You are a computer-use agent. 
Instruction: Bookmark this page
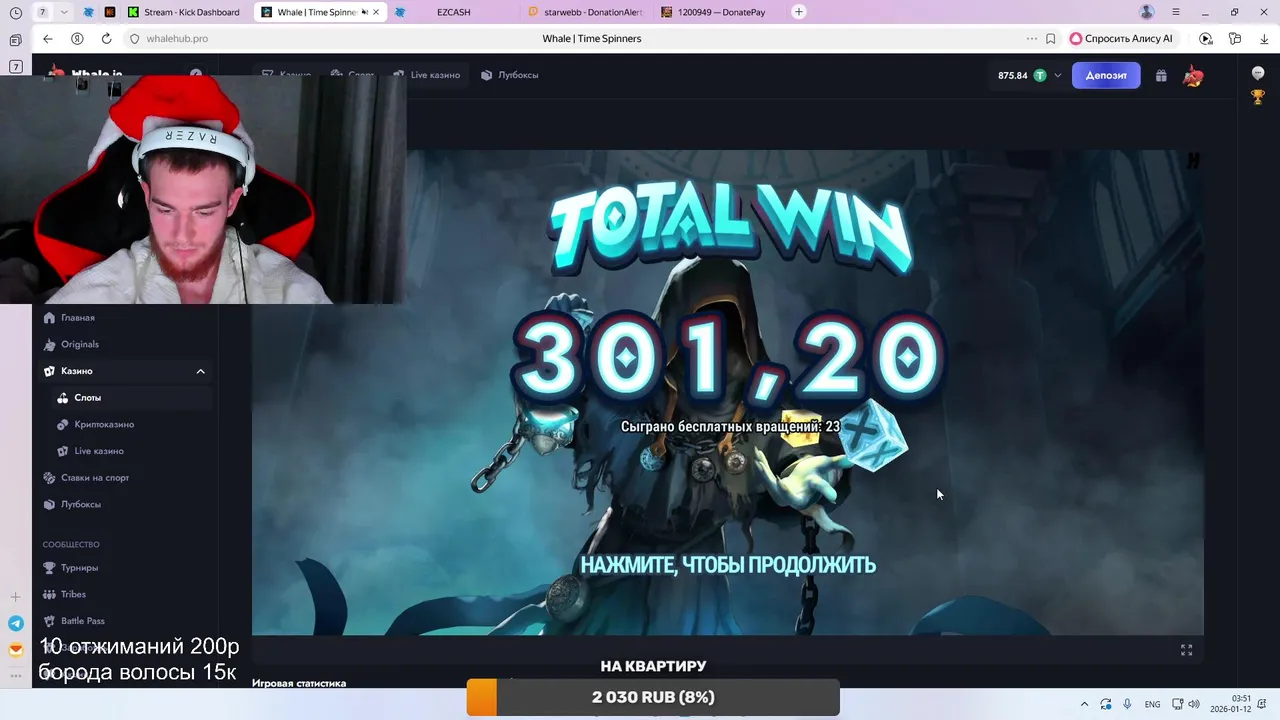coord(1050,38)
